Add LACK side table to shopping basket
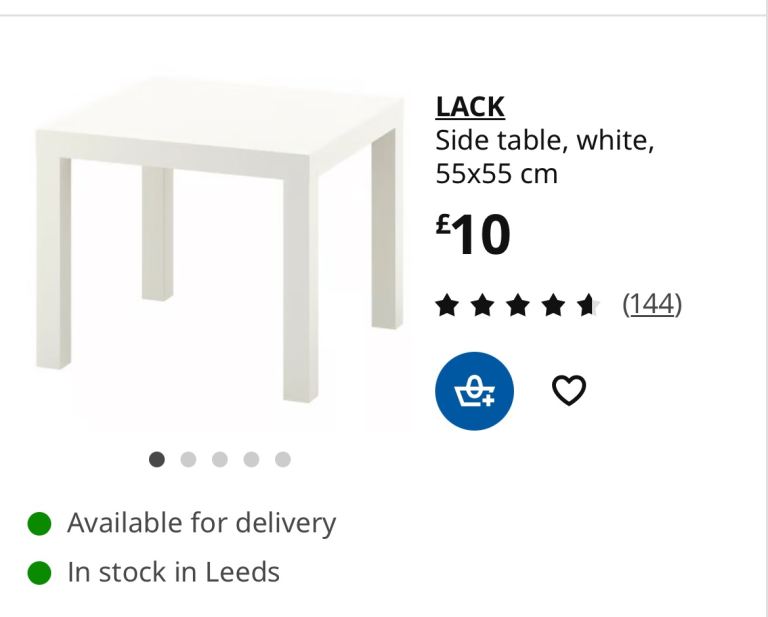Screen dimensions: 768x617 pyautogui.click(x=474, y=391)
